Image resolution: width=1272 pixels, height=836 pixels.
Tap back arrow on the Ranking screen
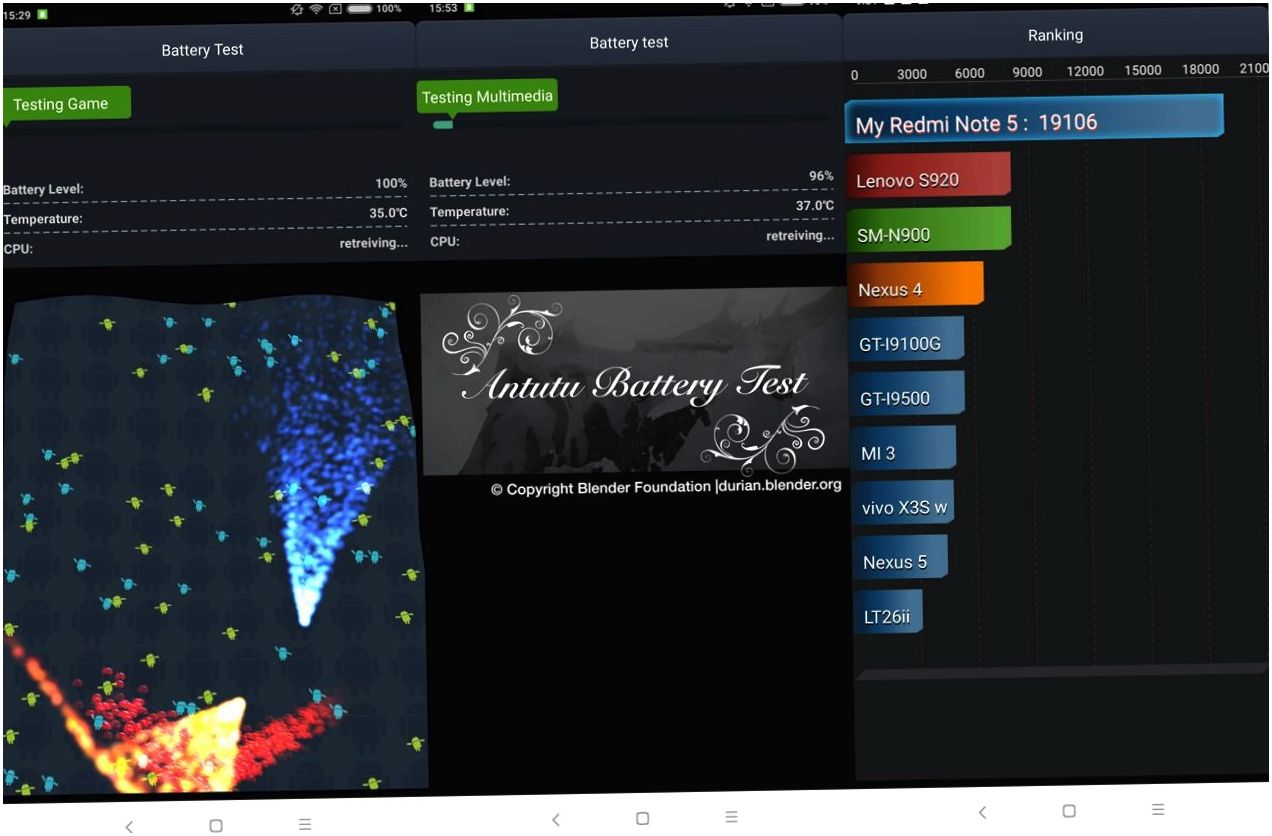click(x=982, y=812)
